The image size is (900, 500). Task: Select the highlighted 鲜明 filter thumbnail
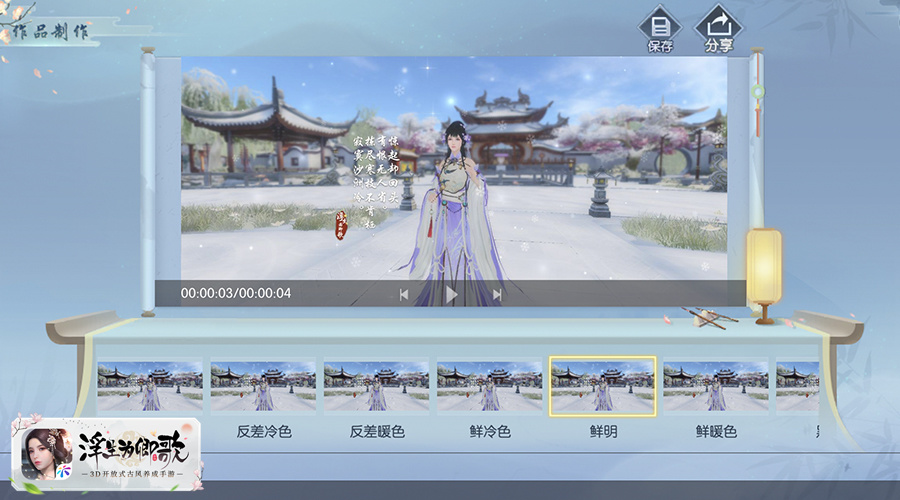(603, 386)
